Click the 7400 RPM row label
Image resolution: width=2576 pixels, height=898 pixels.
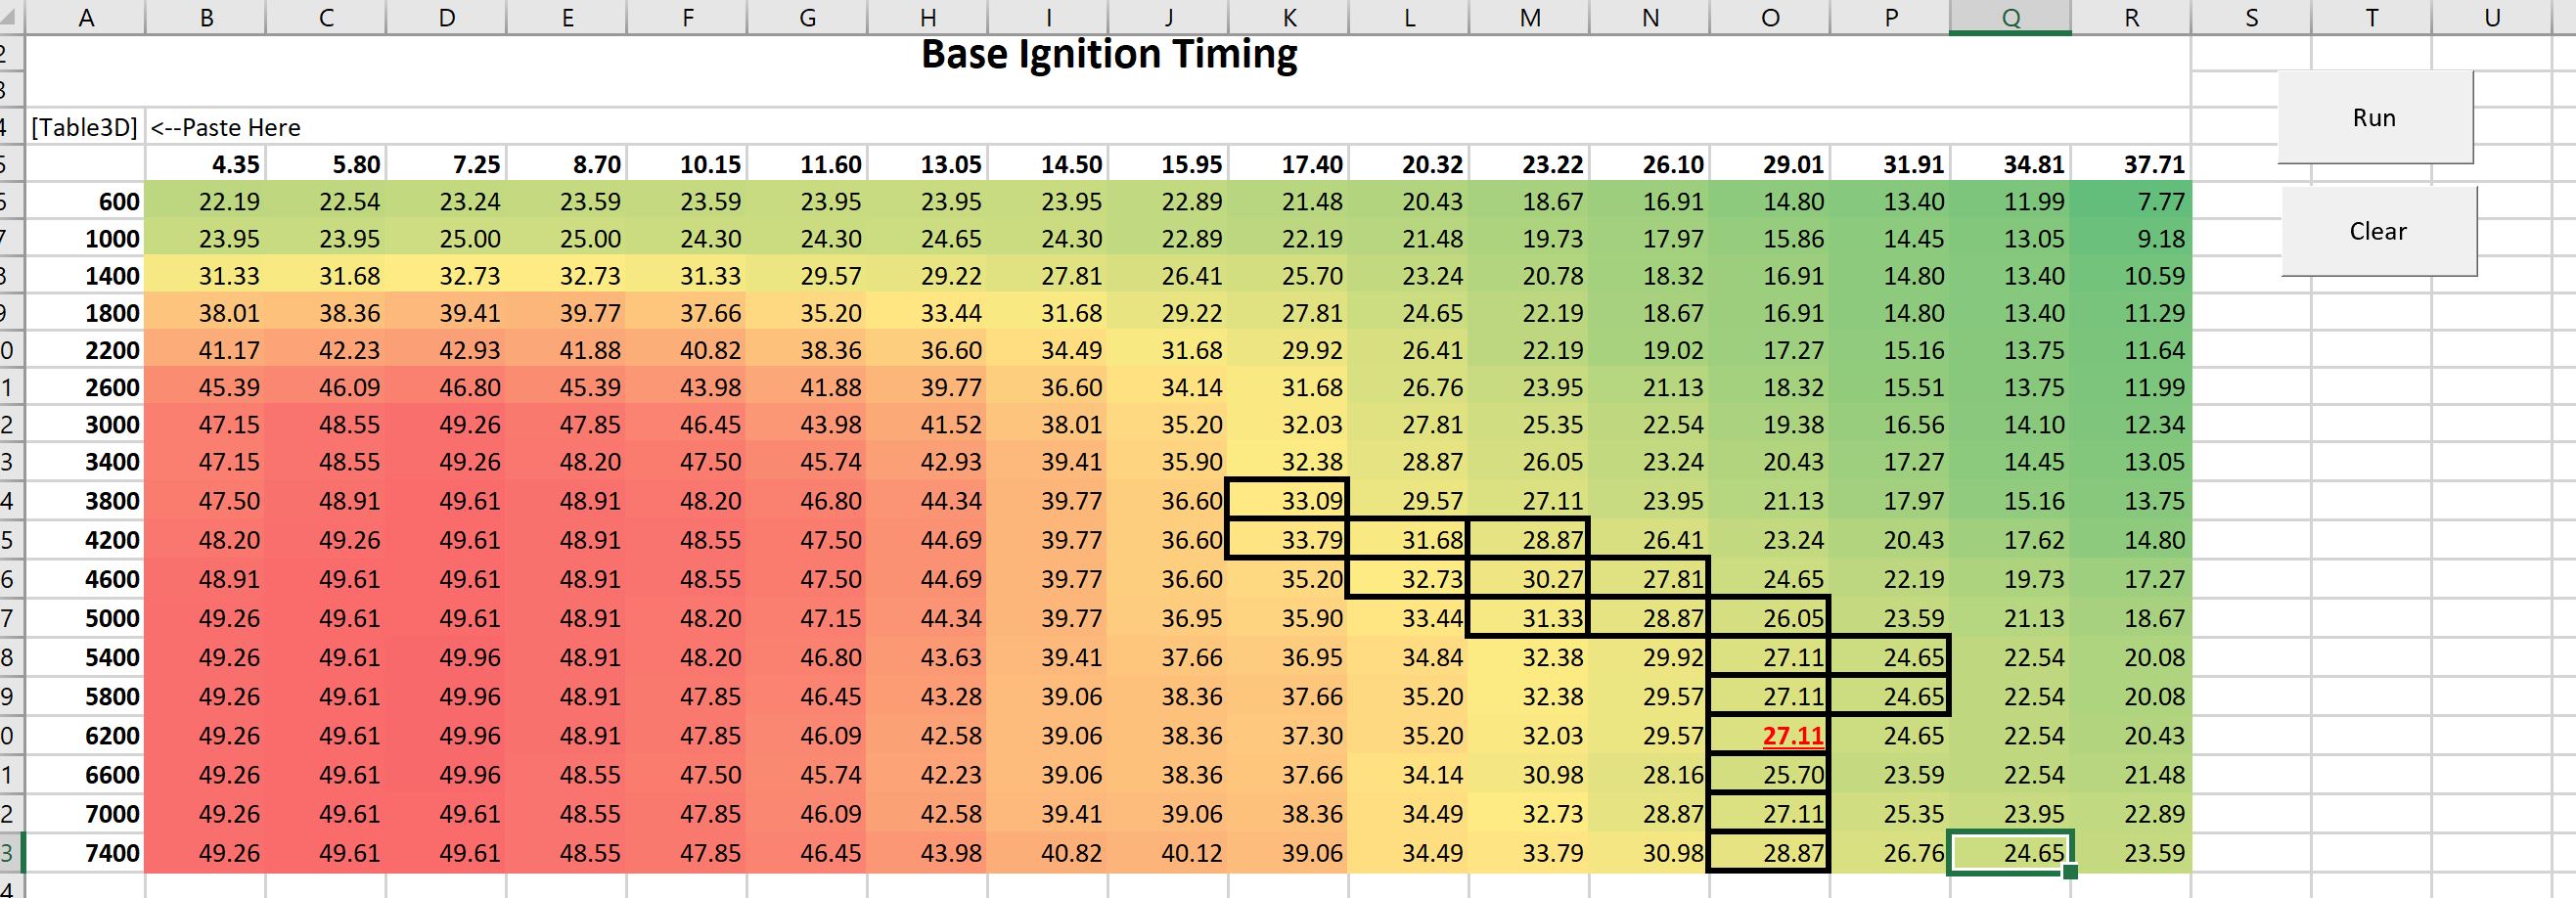(x=112, y=853)
